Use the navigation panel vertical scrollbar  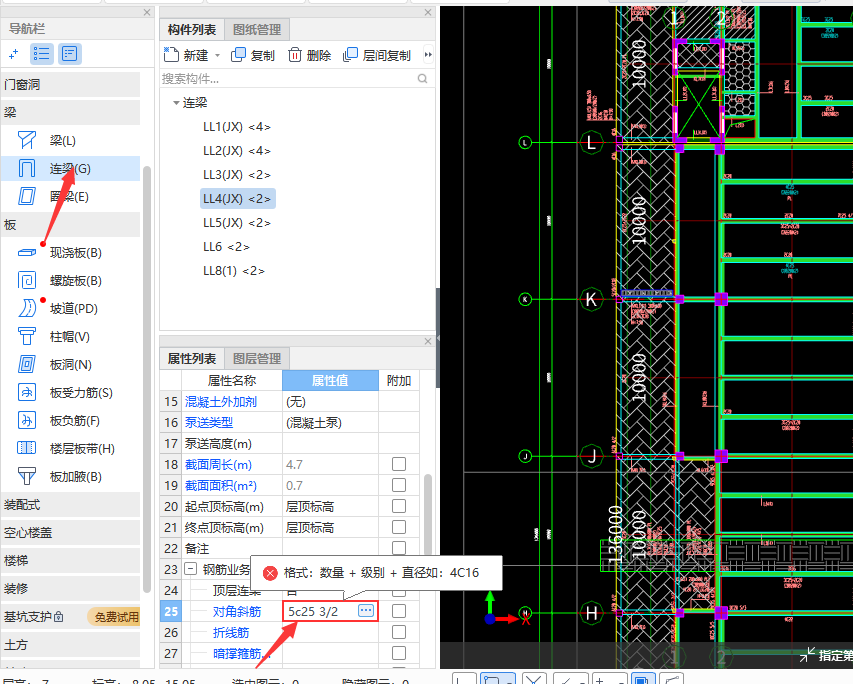click(x=146, y=379)
